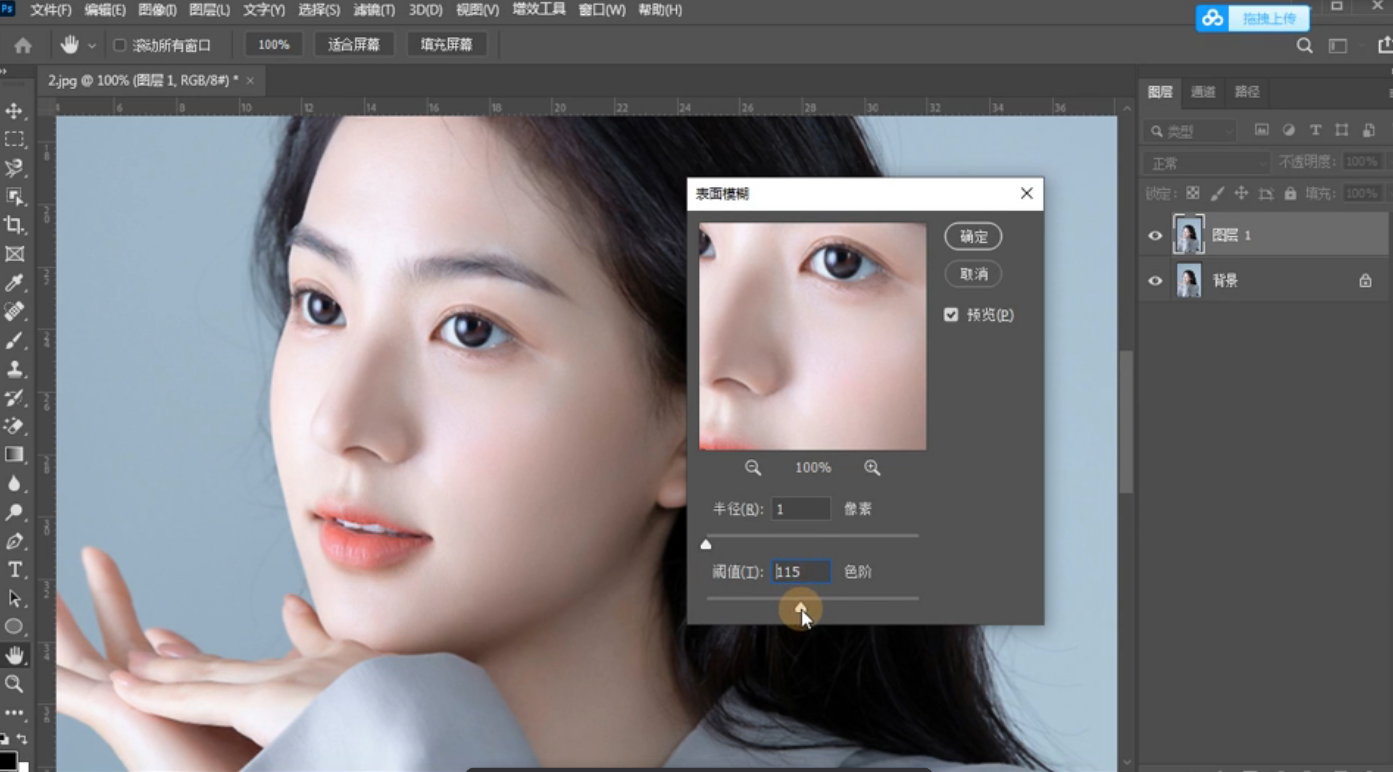
Task: Select the Brush tool
Action: (14, 341)
